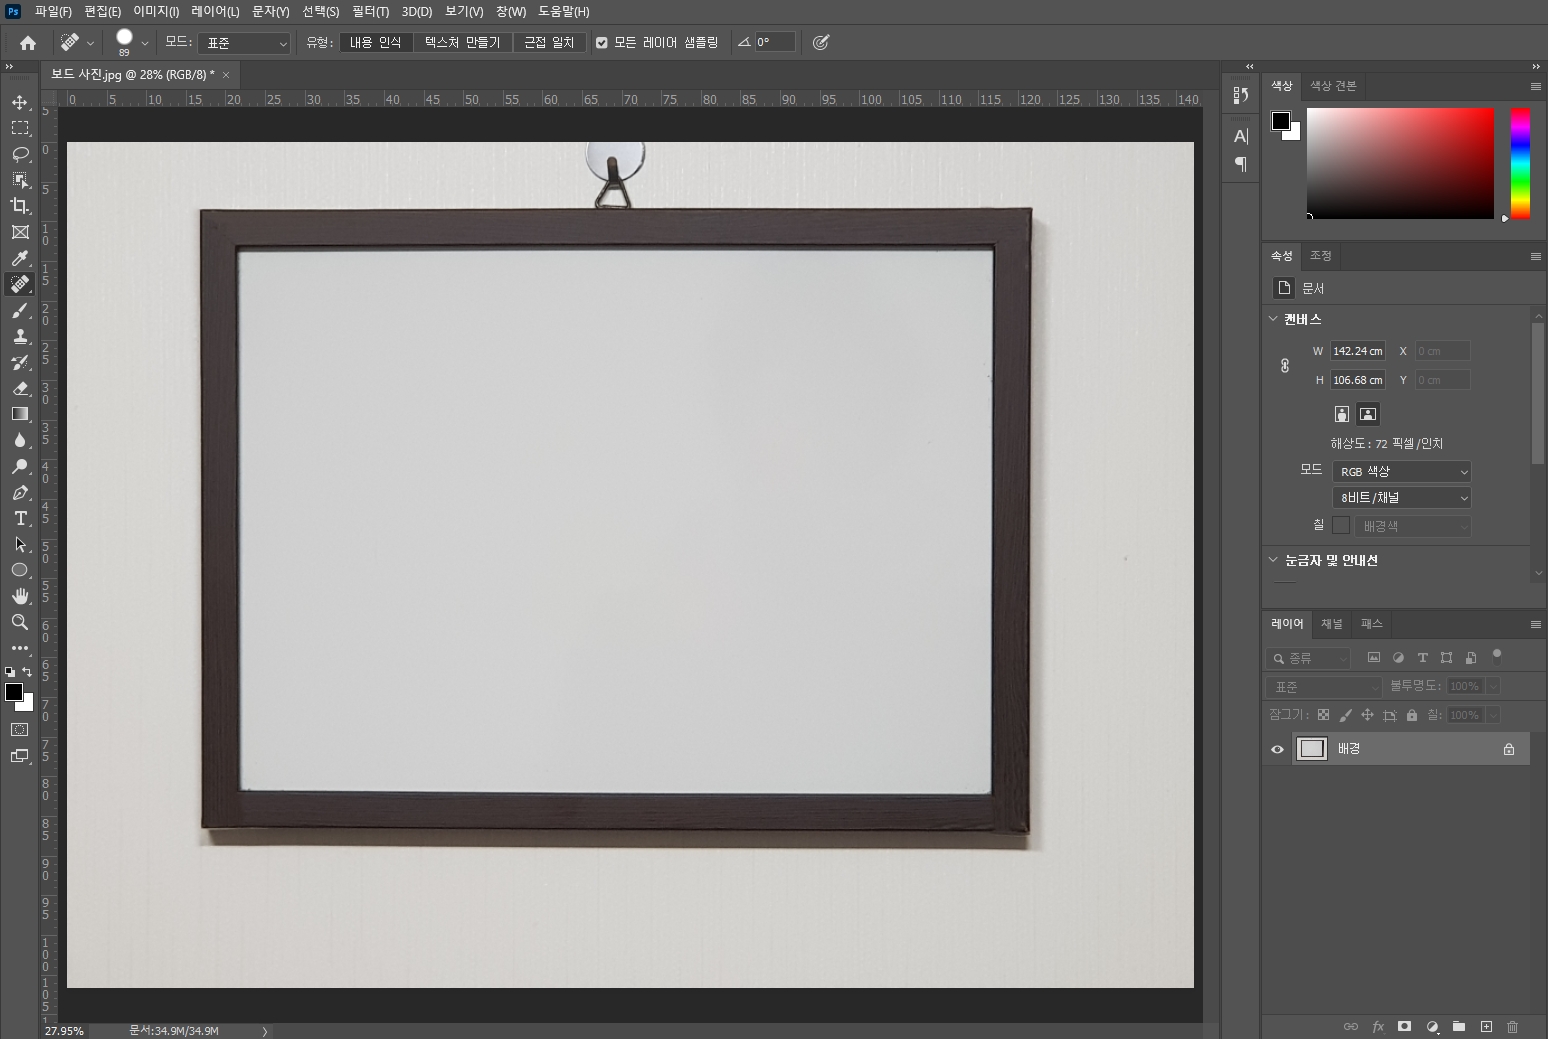1548x1039 pixels.
Task: Open the 모드 표준 dropdown in options bar
Action: 244,43
